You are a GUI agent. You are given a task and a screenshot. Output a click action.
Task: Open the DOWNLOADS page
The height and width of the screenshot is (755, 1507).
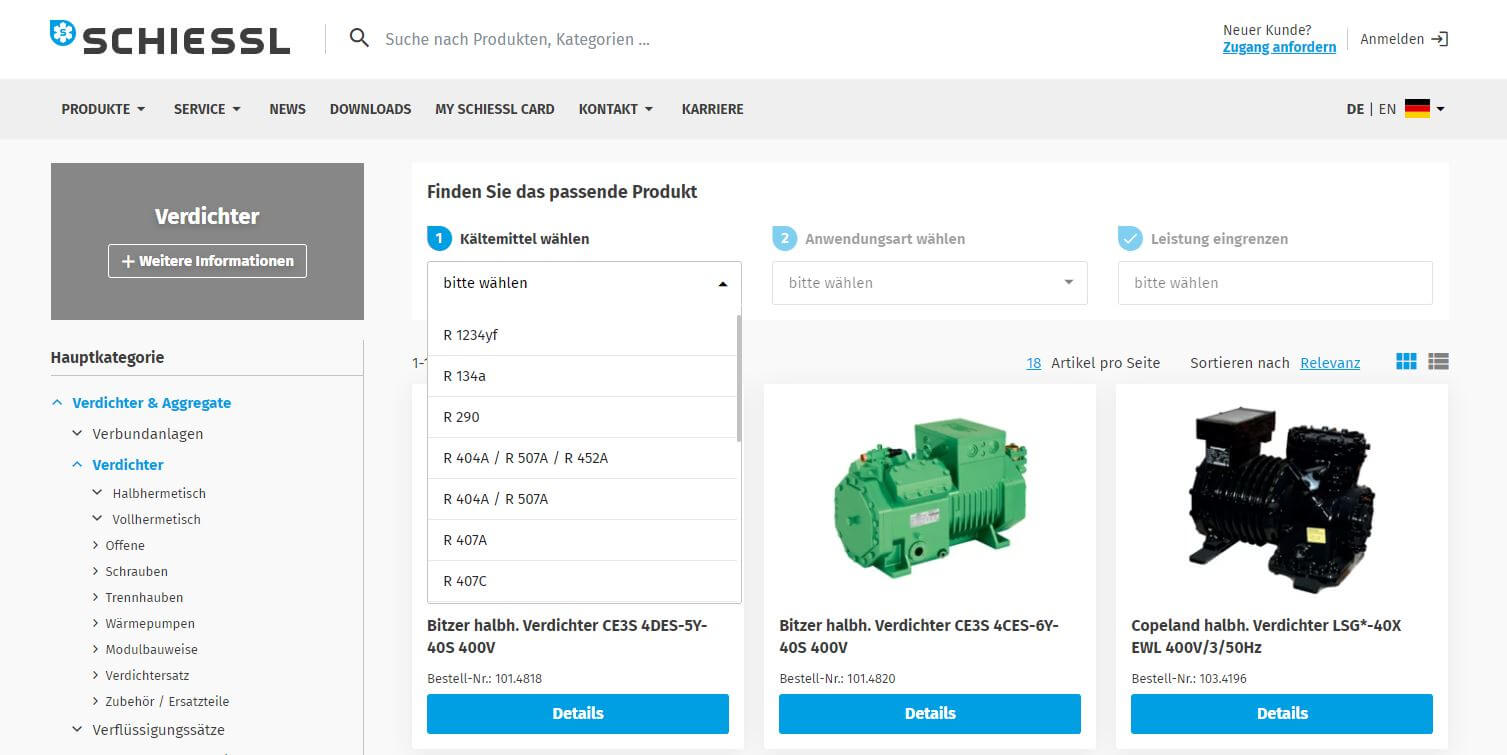click(370, 109)
